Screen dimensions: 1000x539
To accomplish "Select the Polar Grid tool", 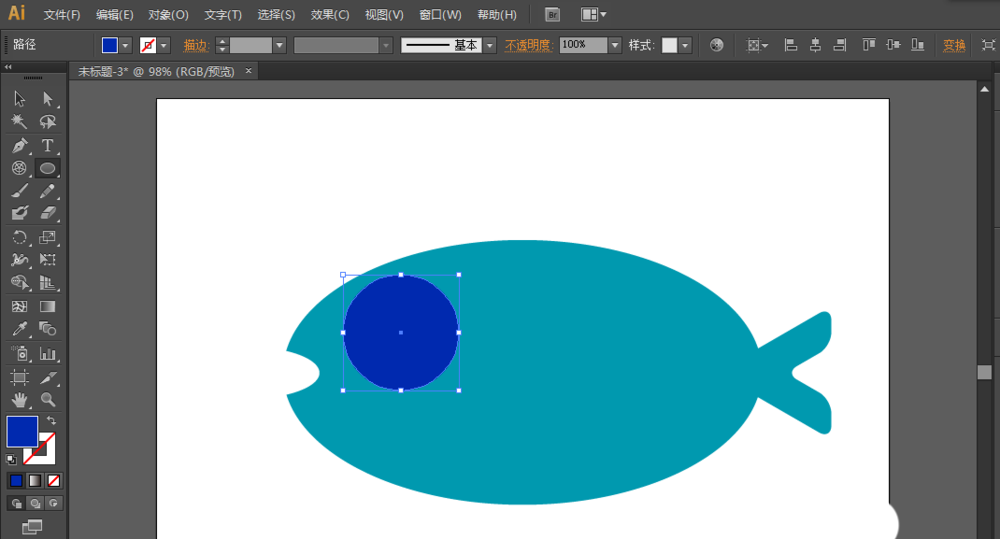I will click(20, 168).
